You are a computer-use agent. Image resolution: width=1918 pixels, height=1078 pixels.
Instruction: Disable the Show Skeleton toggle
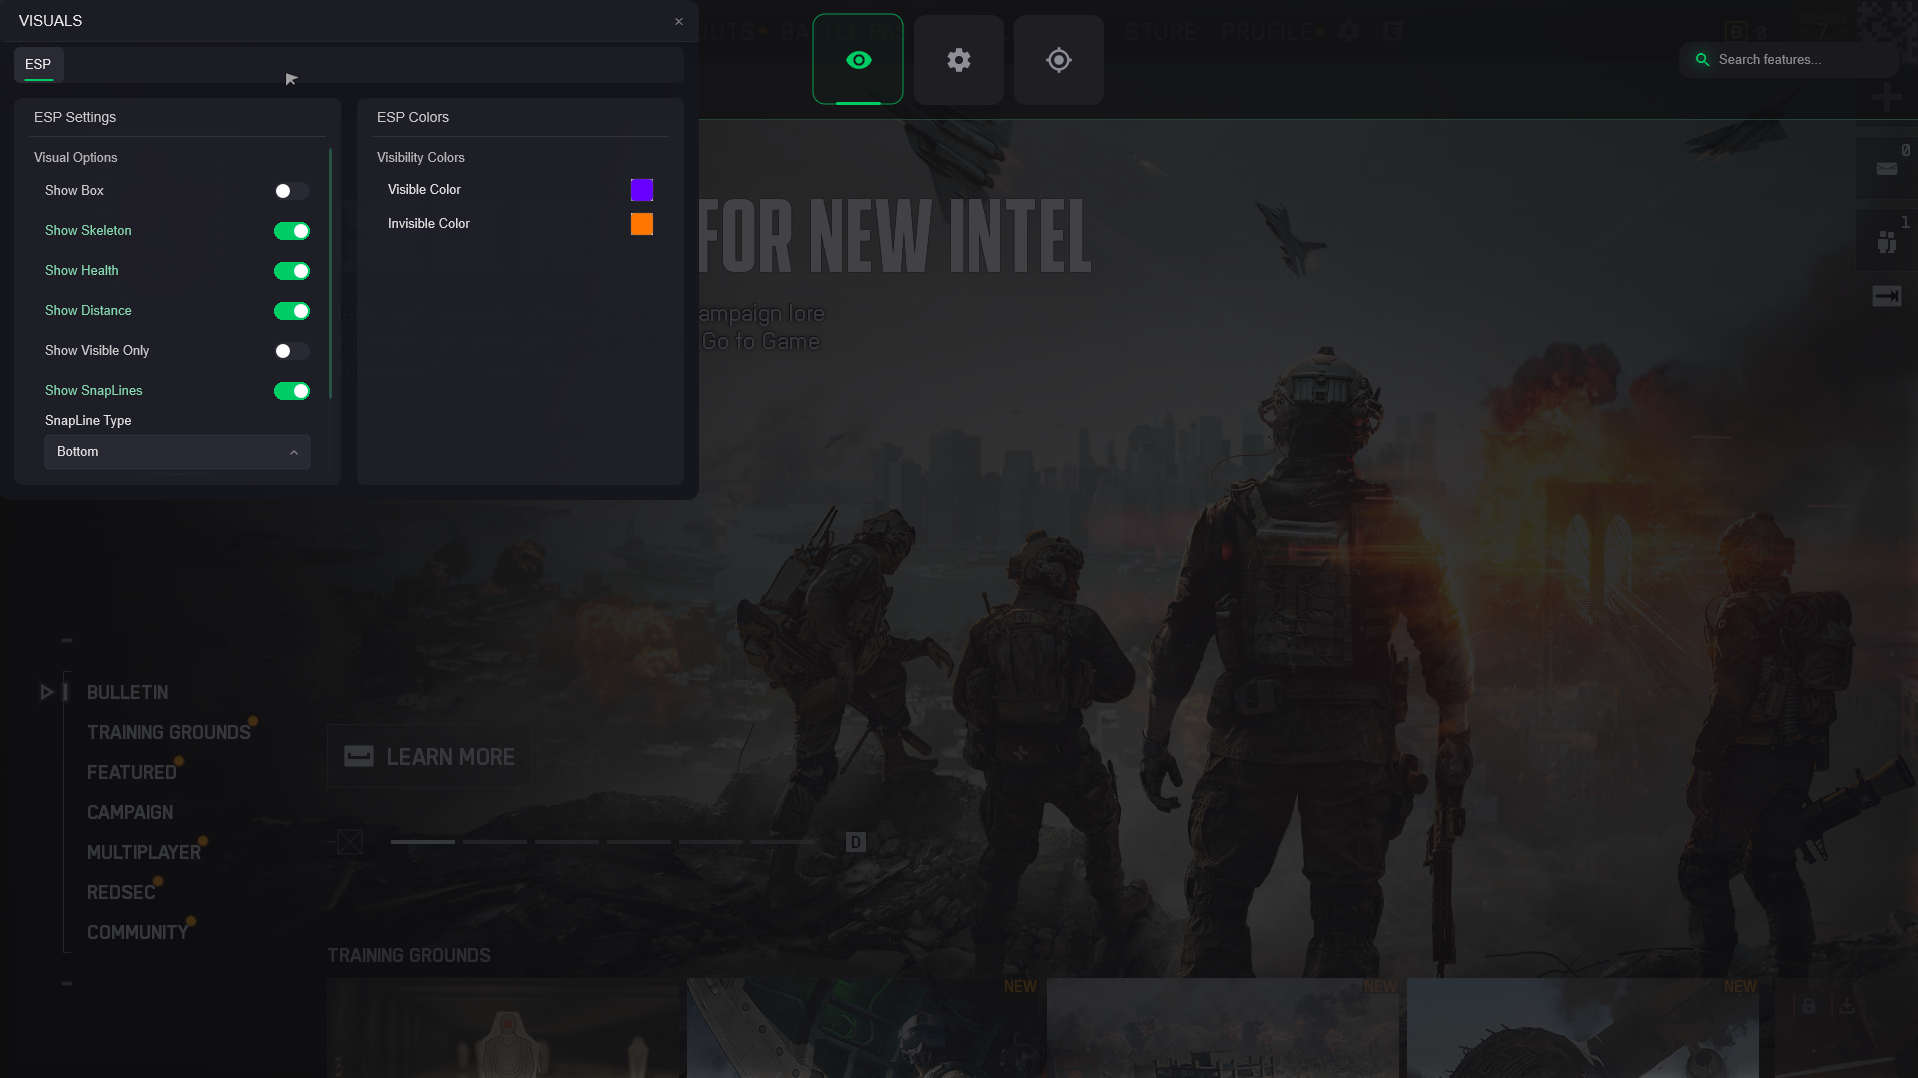tap(291, 231)
